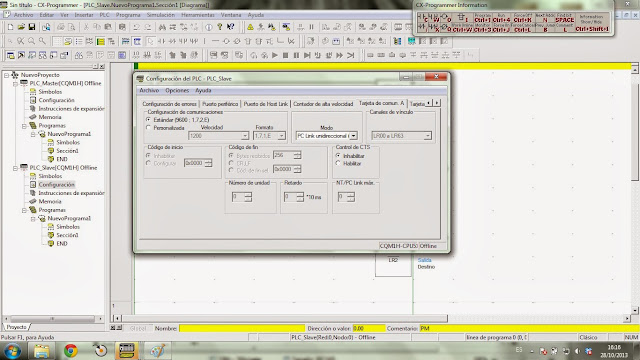Click the fast forward double arrow icon
The height and width of the screenshot is (360, 640).
340,55
